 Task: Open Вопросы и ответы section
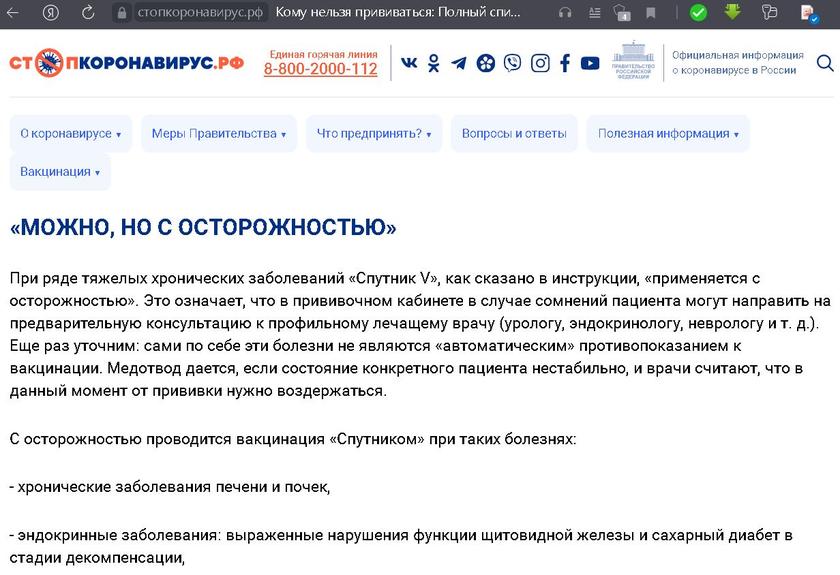click(x=514, y=133)
